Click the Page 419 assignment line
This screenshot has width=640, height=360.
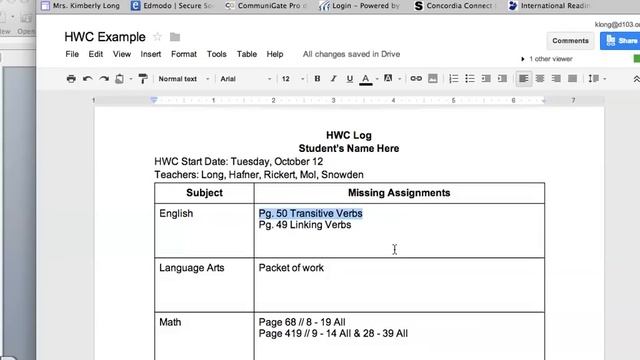pos(333,333)
